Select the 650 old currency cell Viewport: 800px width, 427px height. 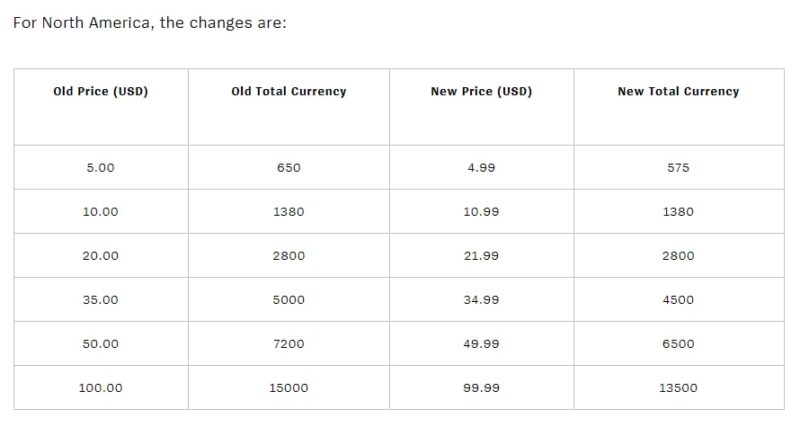point(289,167)
